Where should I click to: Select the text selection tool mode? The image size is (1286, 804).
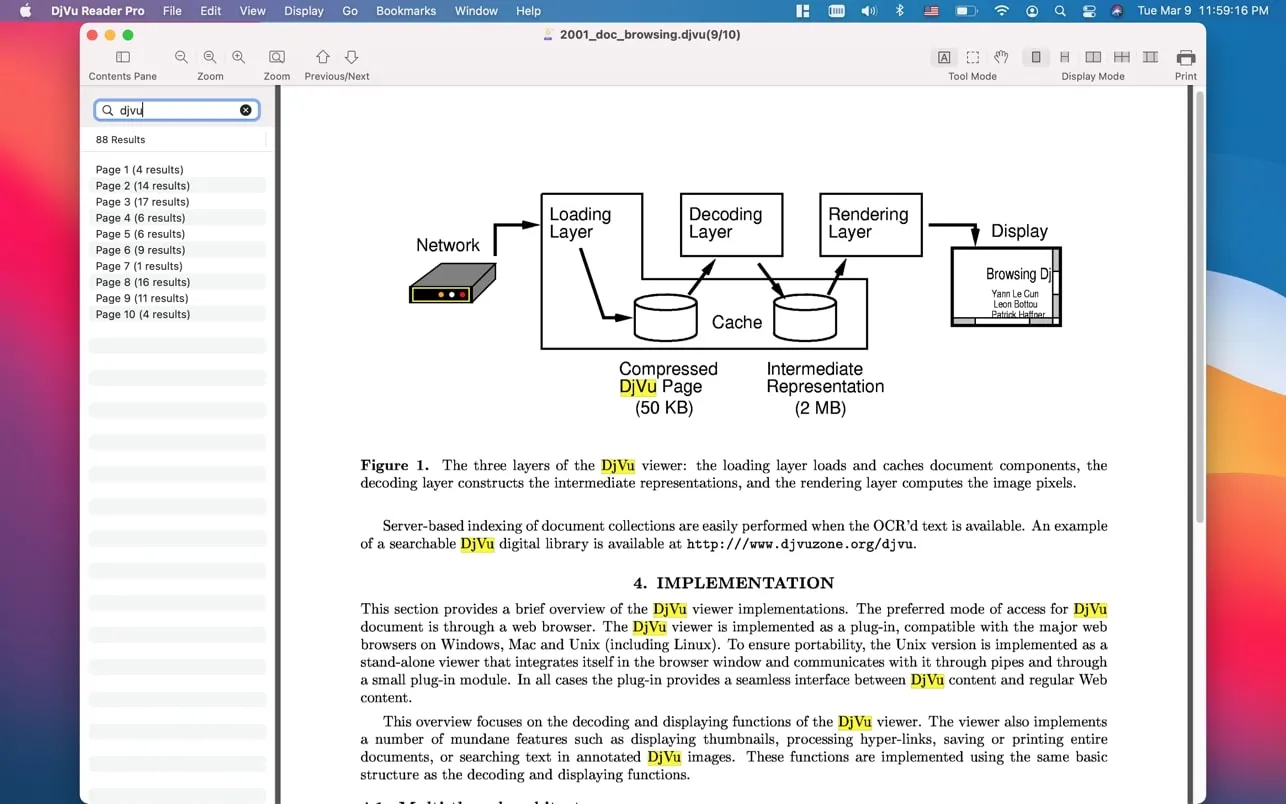click(943, 58)
